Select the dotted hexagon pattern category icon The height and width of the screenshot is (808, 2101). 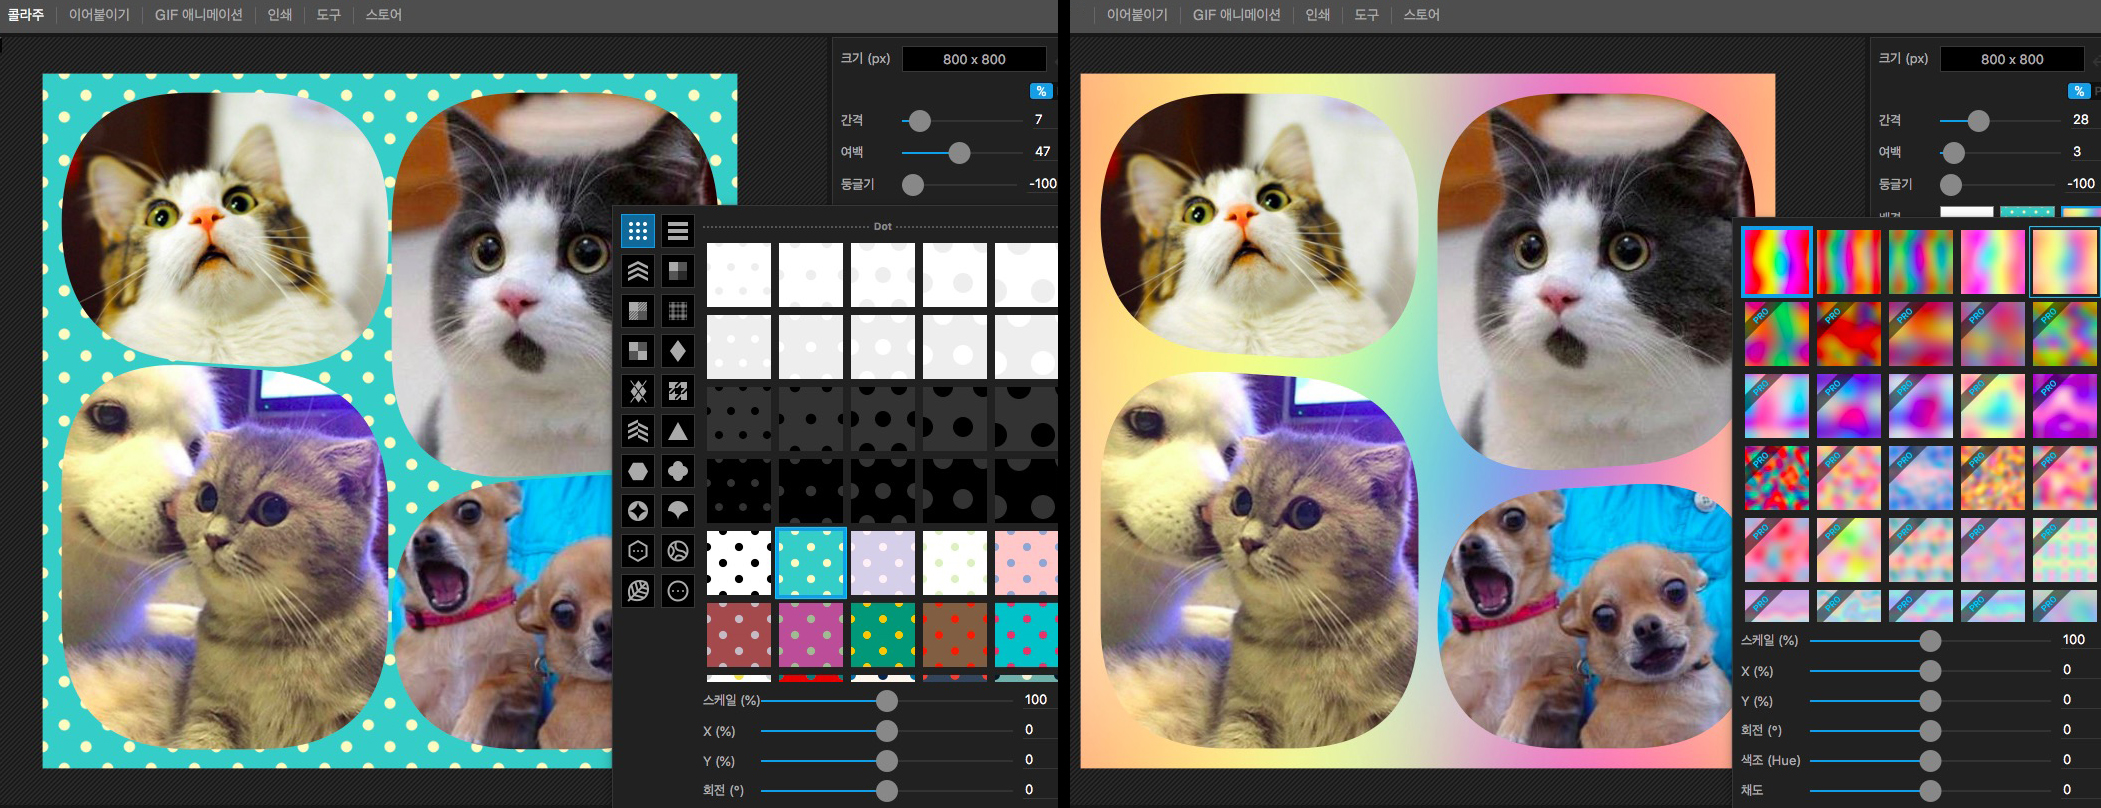pos(638,551)
